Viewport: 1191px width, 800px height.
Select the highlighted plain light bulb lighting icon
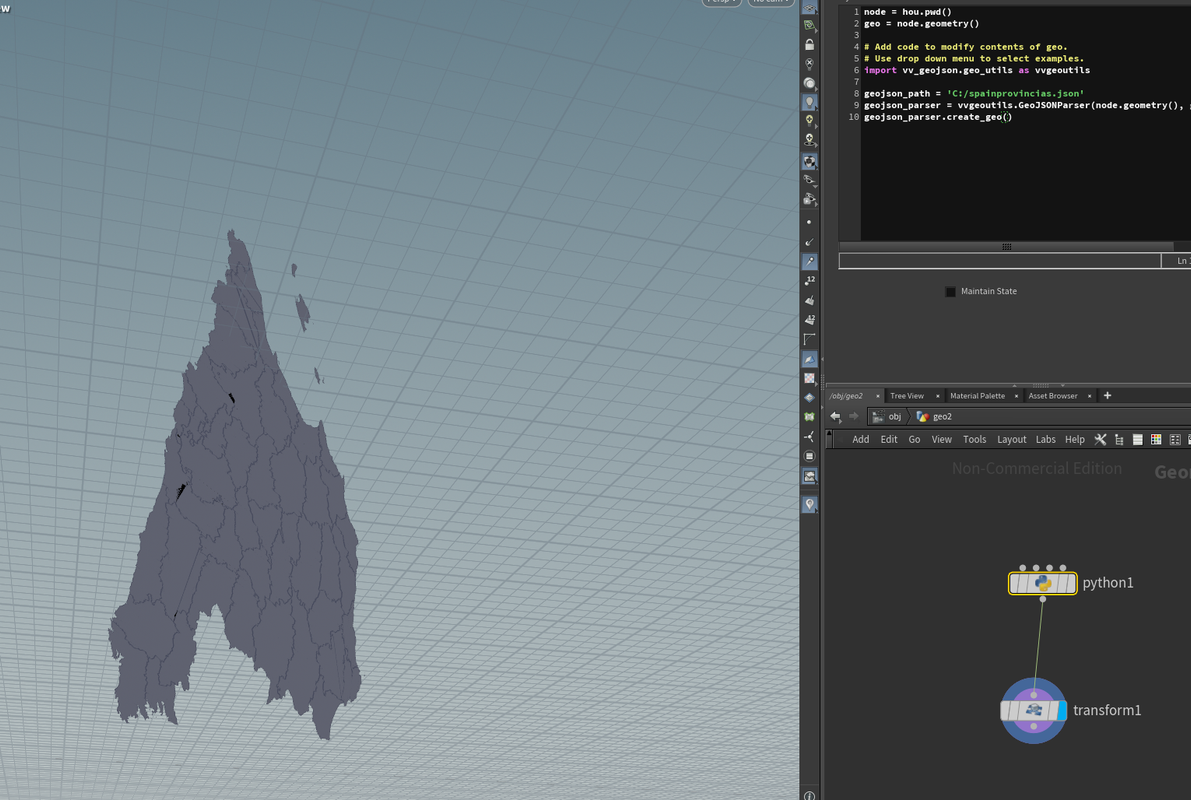pyautogui.click(x=810, y=102)
